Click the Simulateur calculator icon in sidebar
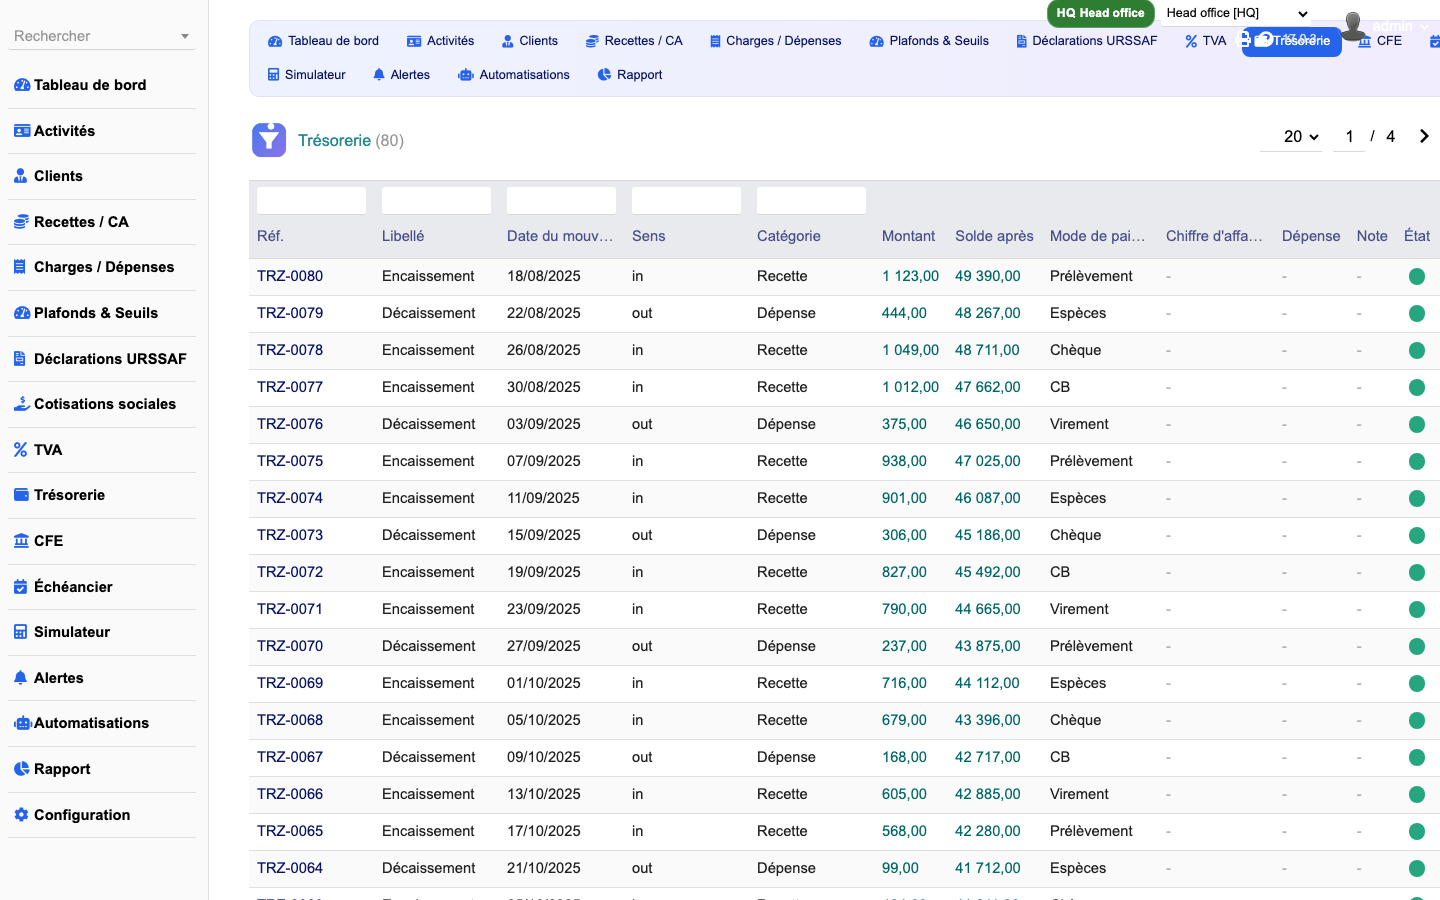The image size is (1440, 900). tap(21, 632)
